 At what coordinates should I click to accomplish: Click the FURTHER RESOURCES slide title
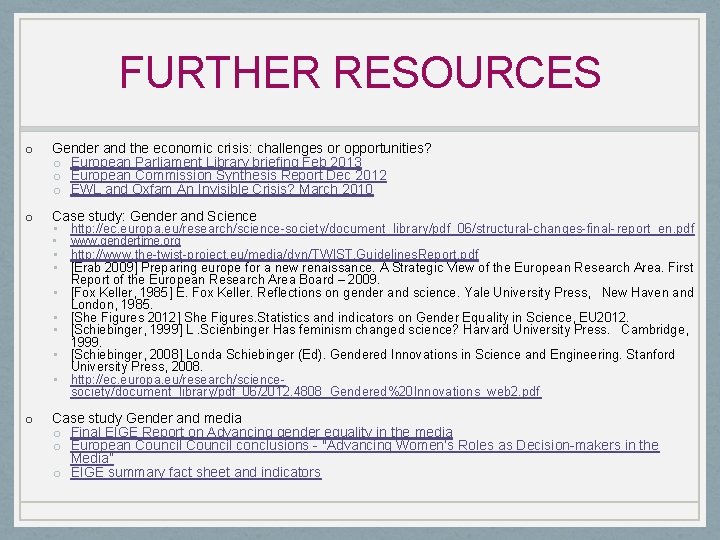click(360, 72)
